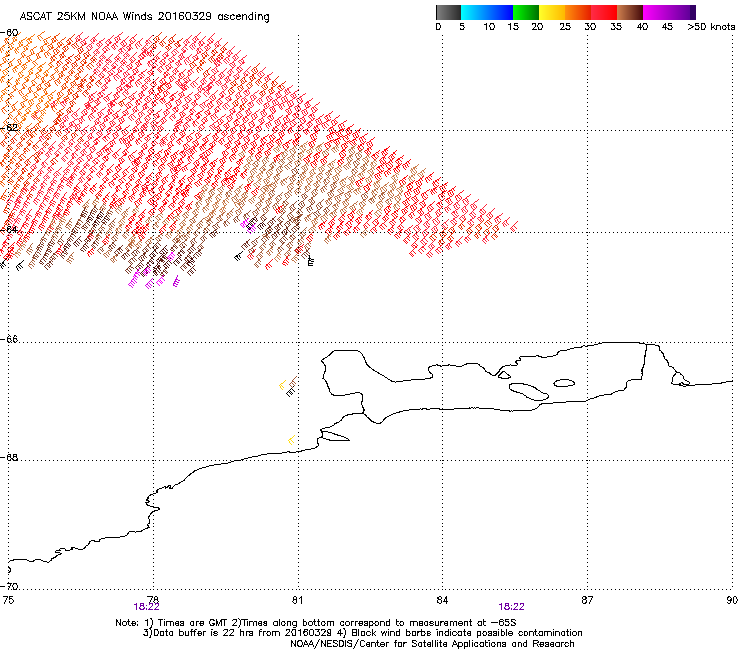Click the '78' longitude label
The image size is (740, 650).
point(153,600)
